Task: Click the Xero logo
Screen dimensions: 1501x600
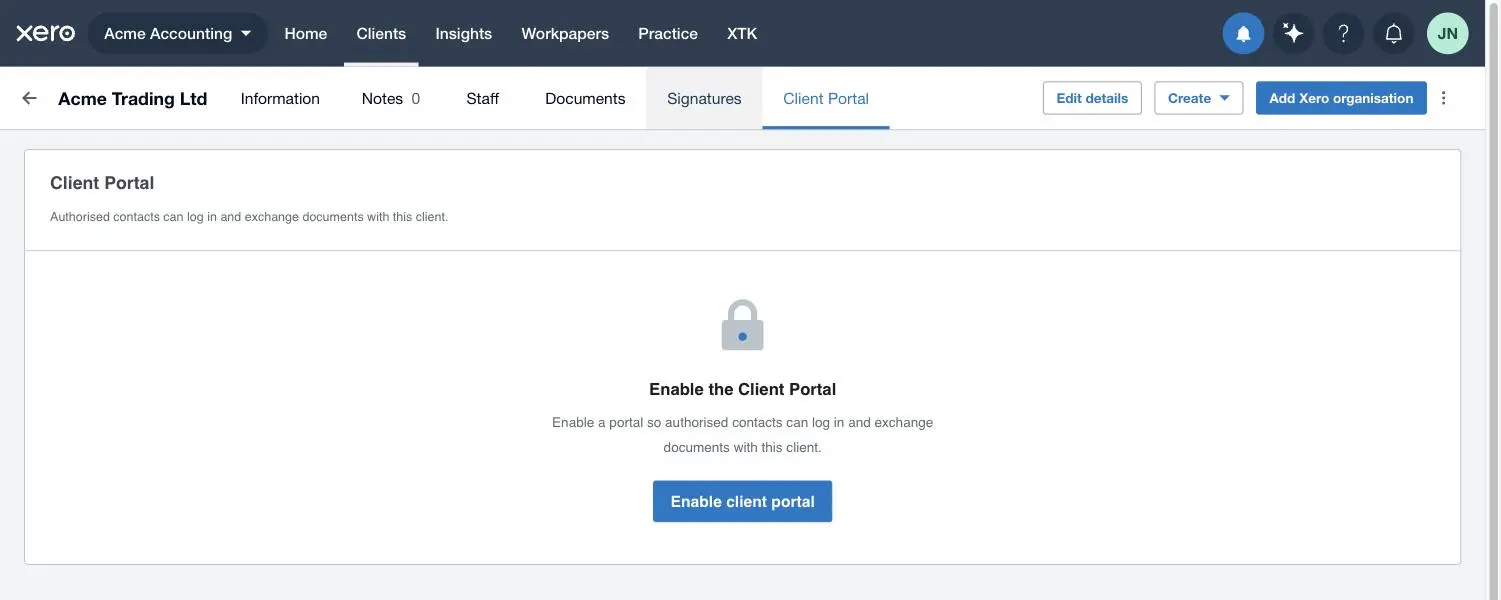Action: tap(45, 33)
